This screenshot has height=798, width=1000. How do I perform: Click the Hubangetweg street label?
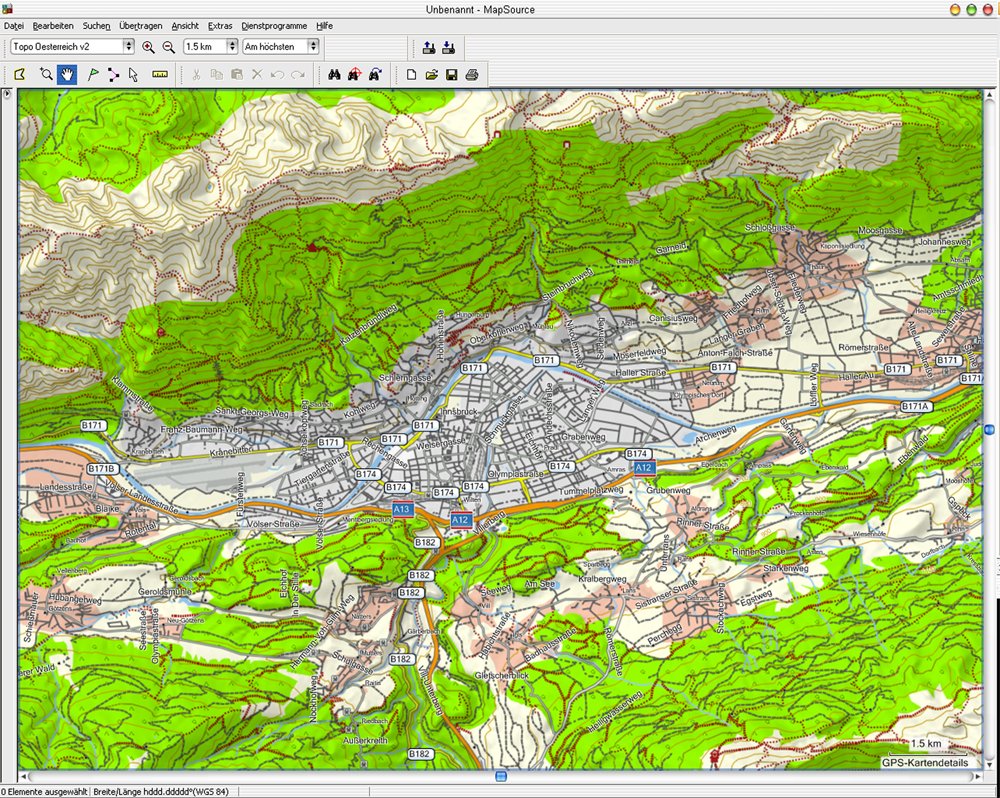[x=75, y=600]
